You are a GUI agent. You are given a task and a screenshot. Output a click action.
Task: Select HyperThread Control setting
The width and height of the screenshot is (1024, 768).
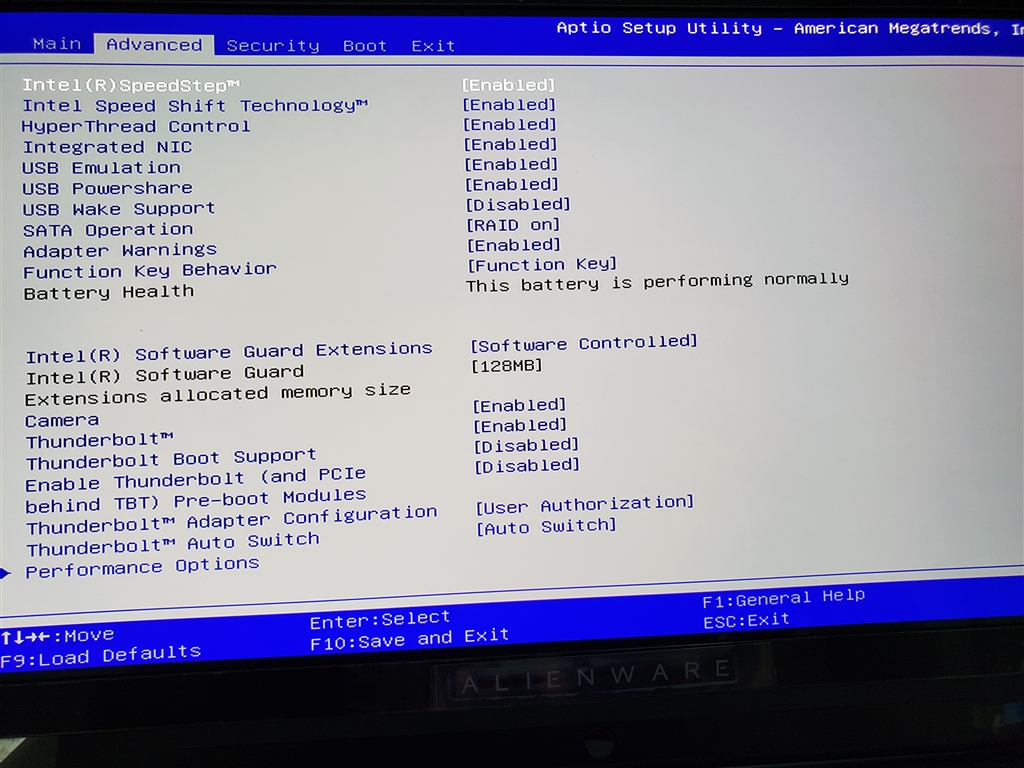136,126
